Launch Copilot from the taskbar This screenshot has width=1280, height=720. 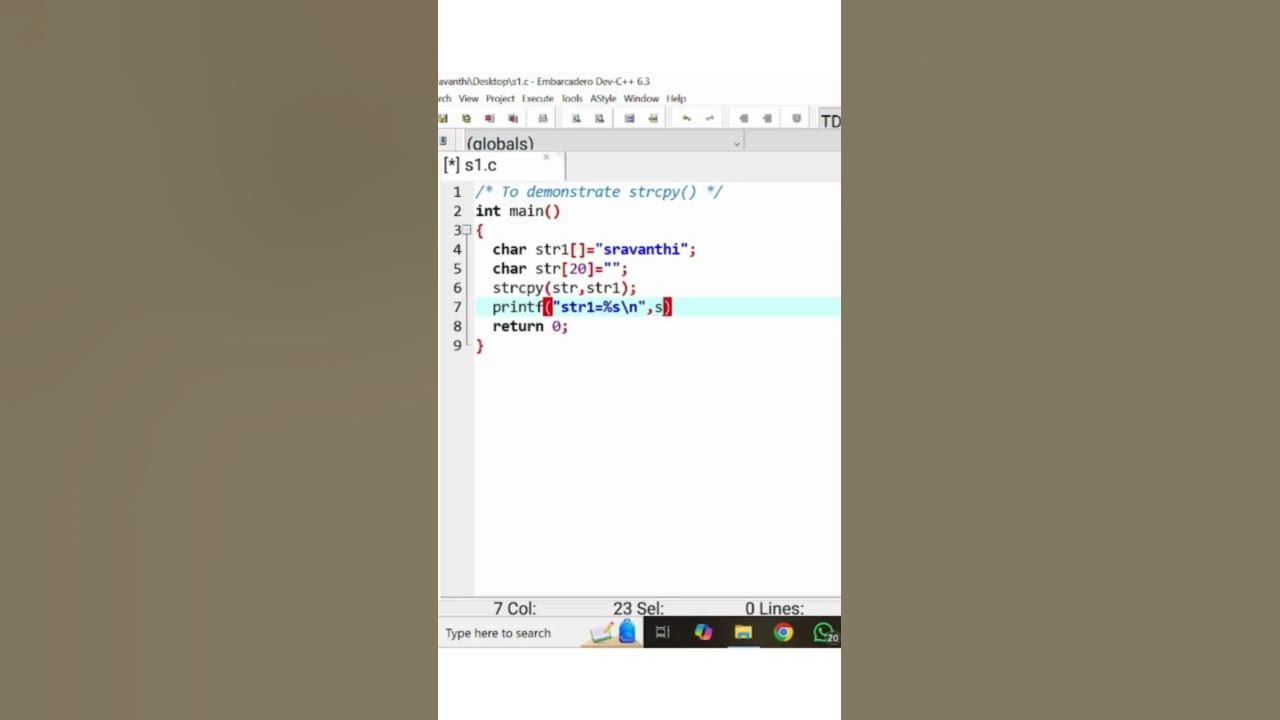coord(703,632)
